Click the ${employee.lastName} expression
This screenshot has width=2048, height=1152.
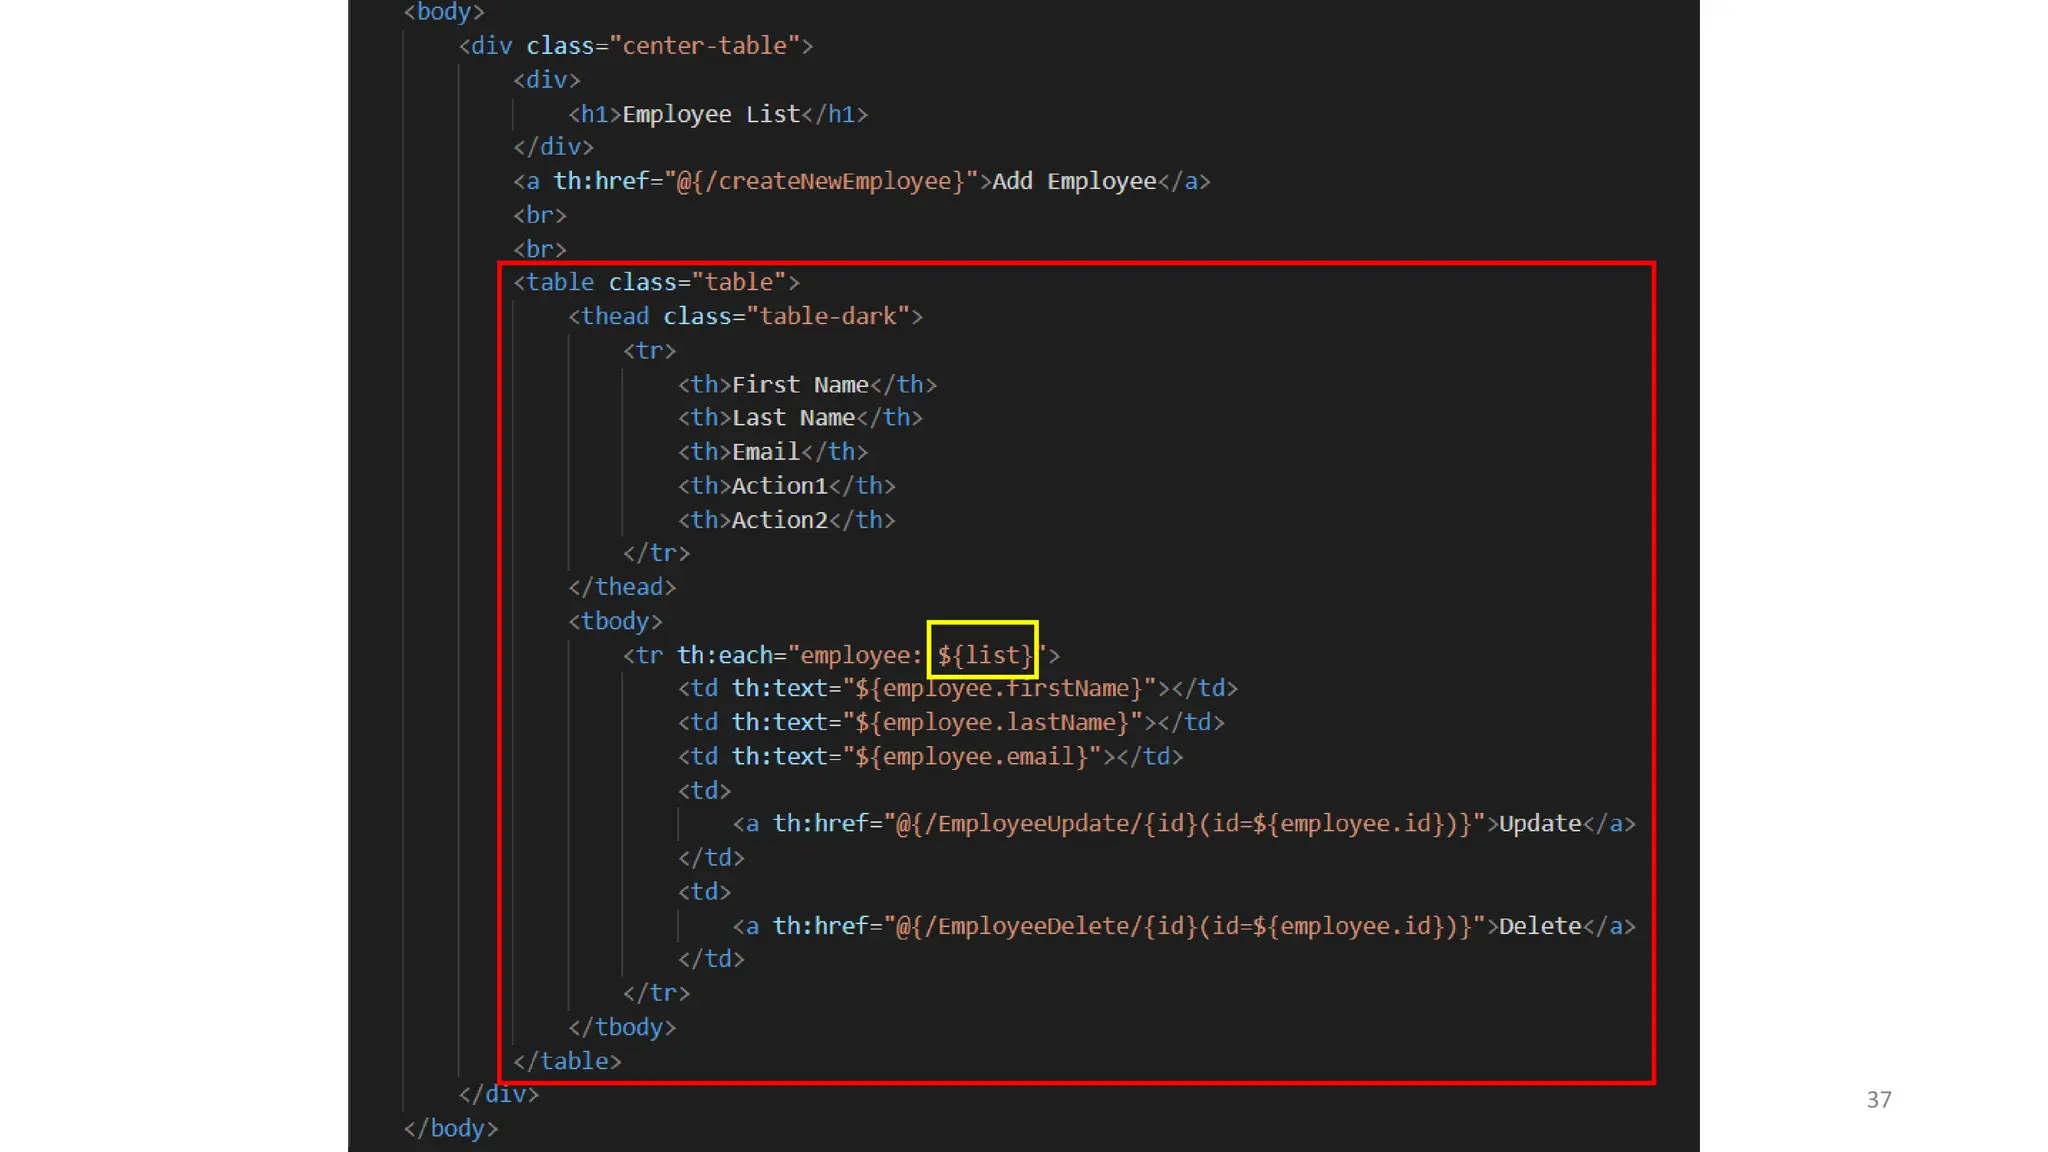tap(991, 722)
